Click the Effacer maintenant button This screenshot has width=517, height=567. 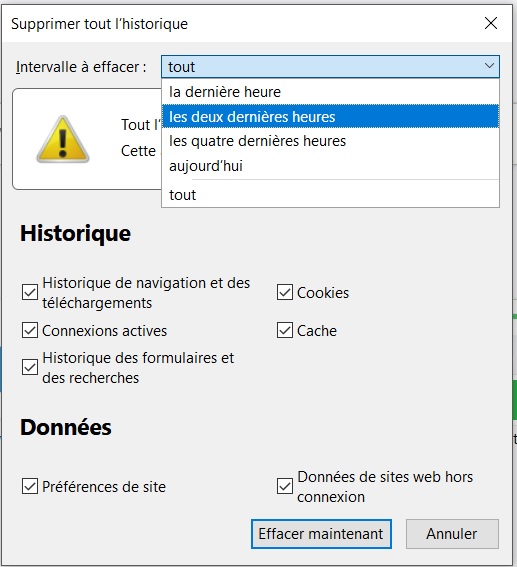(321, 534)
